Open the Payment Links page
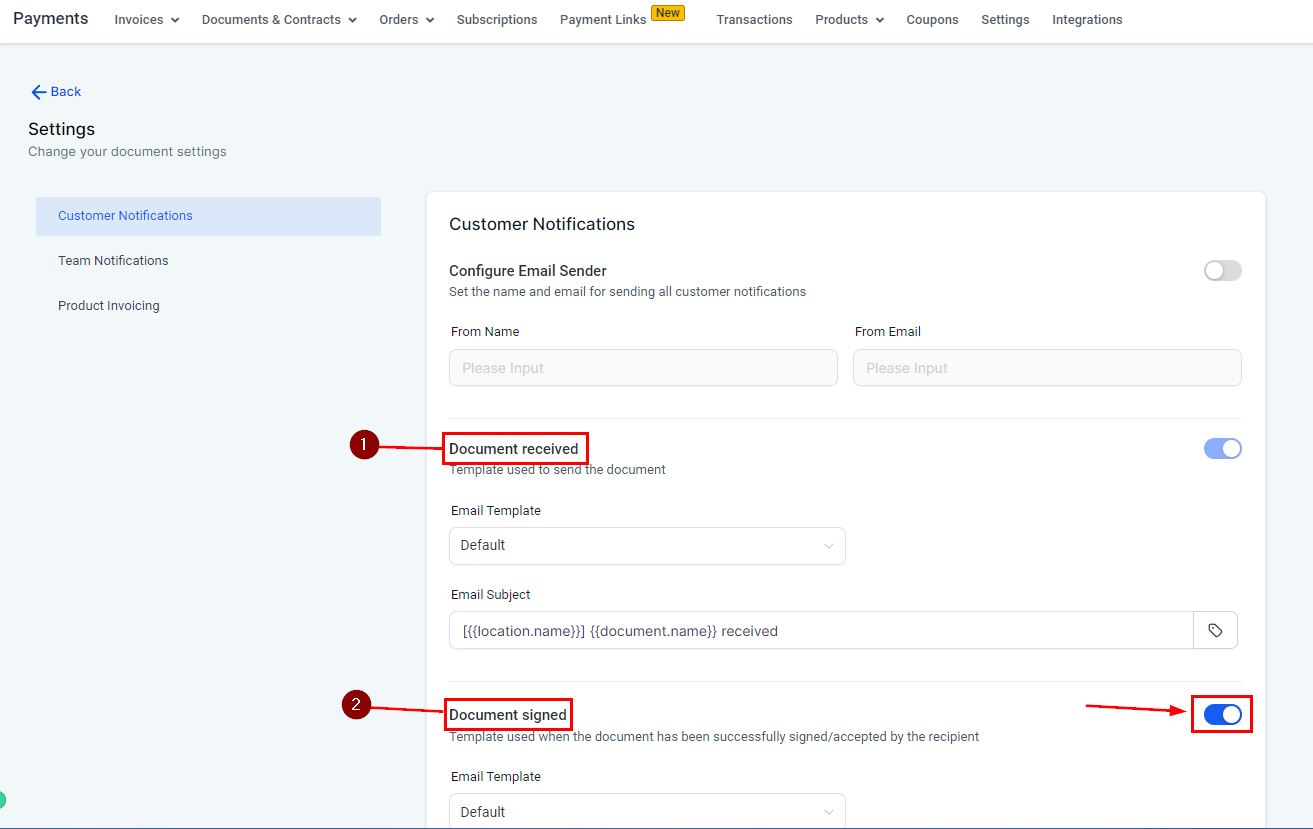Image resolution: width=1313 pixels, height=829 pixels. point(603,20)
